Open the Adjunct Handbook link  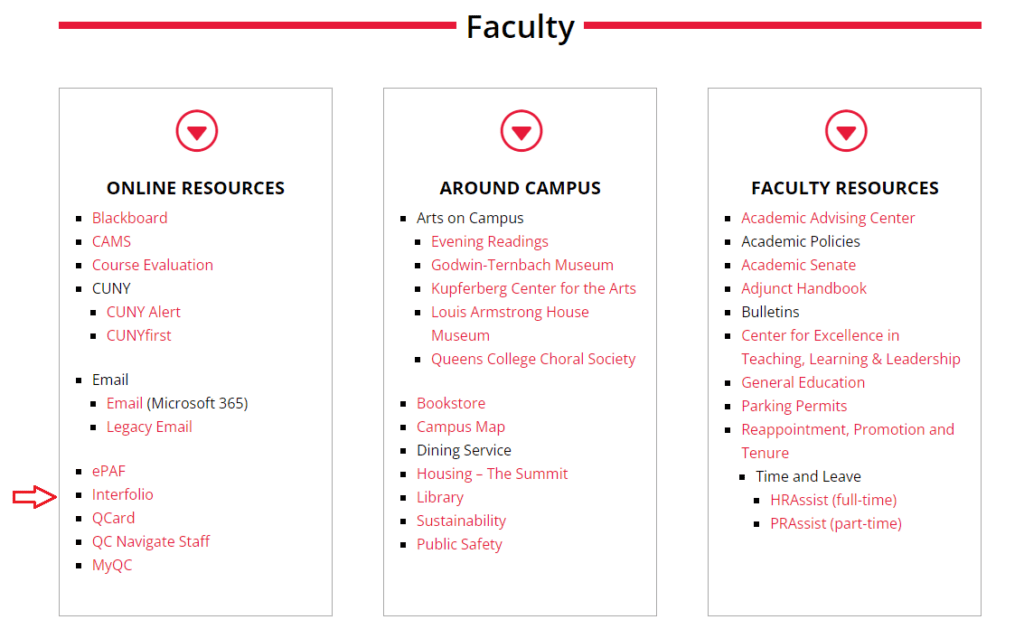[803, 288]
